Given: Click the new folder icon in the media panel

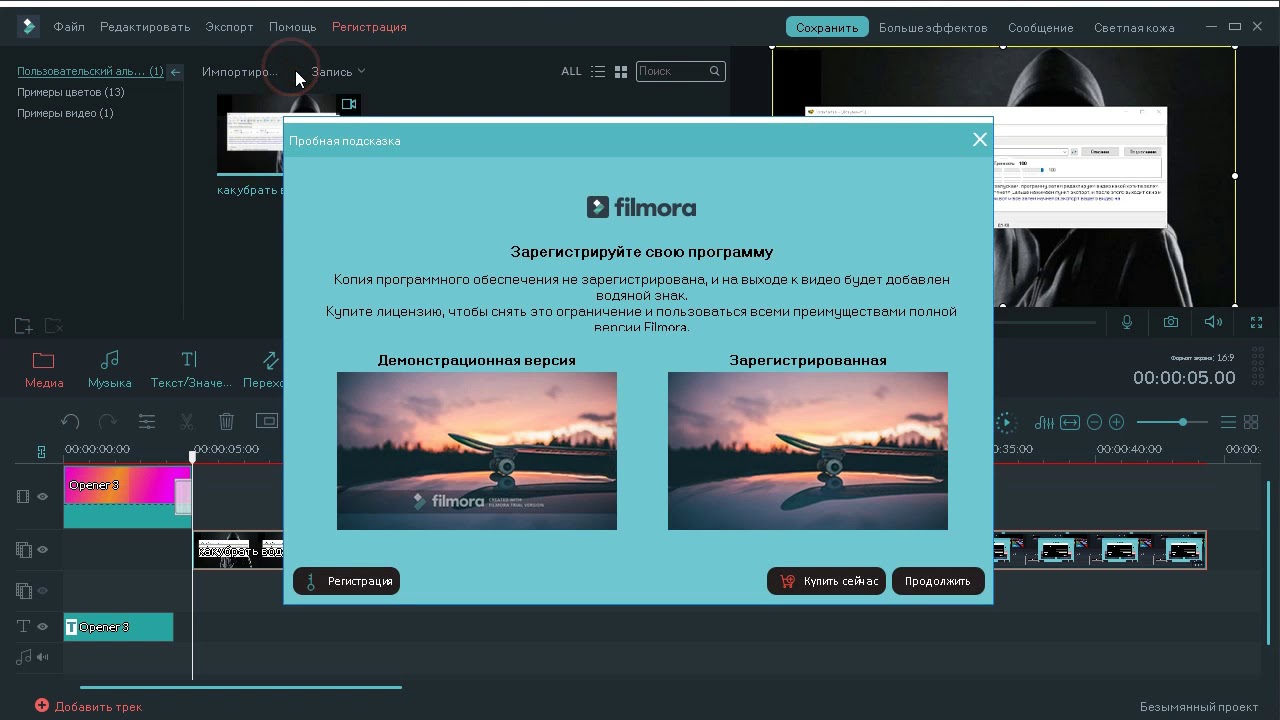Looking at the screenshot, I should (x=24, y=326).
